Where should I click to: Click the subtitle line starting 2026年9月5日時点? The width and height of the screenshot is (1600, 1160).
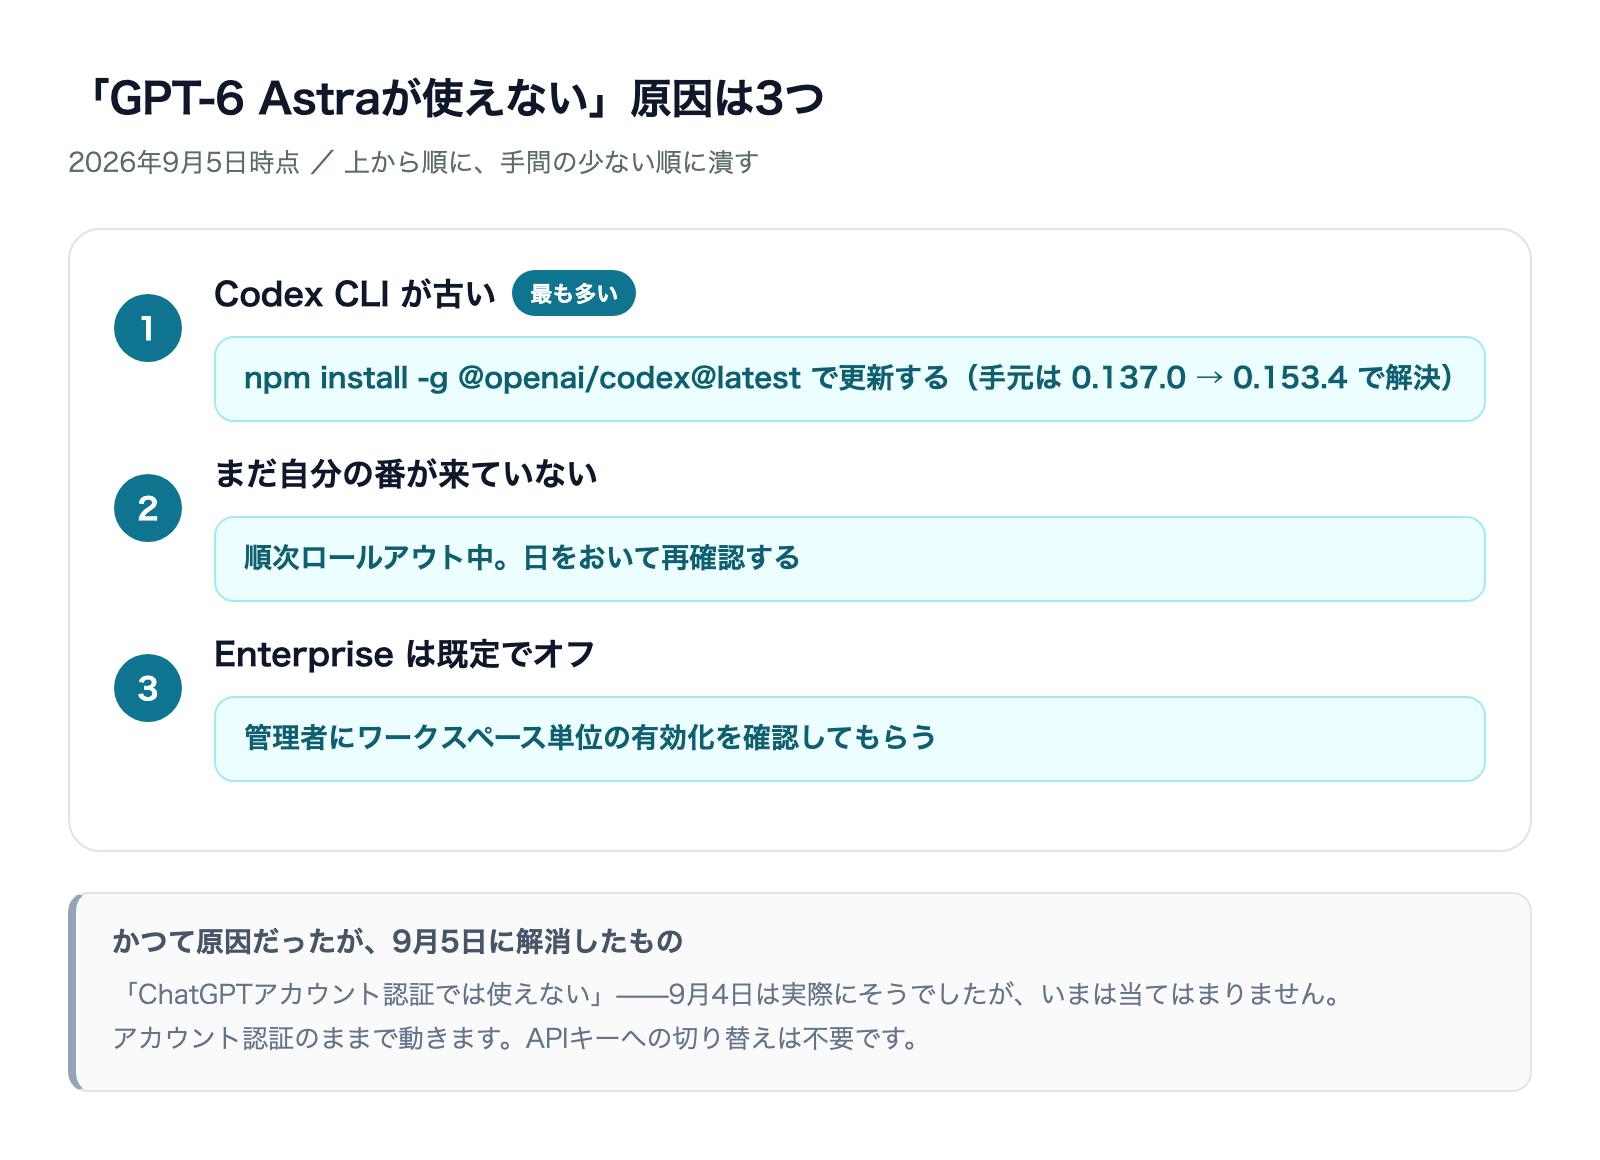point(413,162)
